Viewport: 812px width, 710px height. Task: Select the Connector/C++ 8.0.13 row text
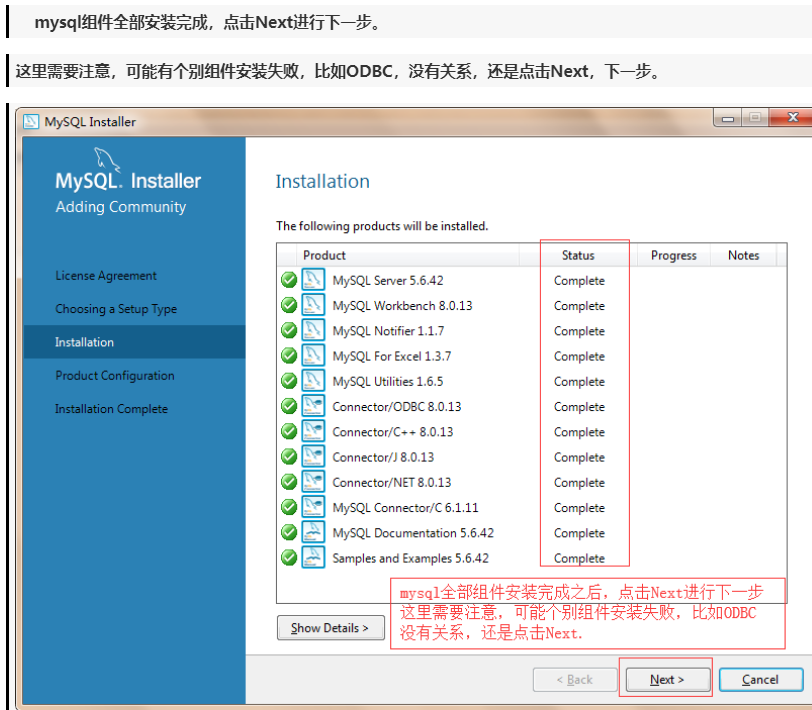coord(393,432)
